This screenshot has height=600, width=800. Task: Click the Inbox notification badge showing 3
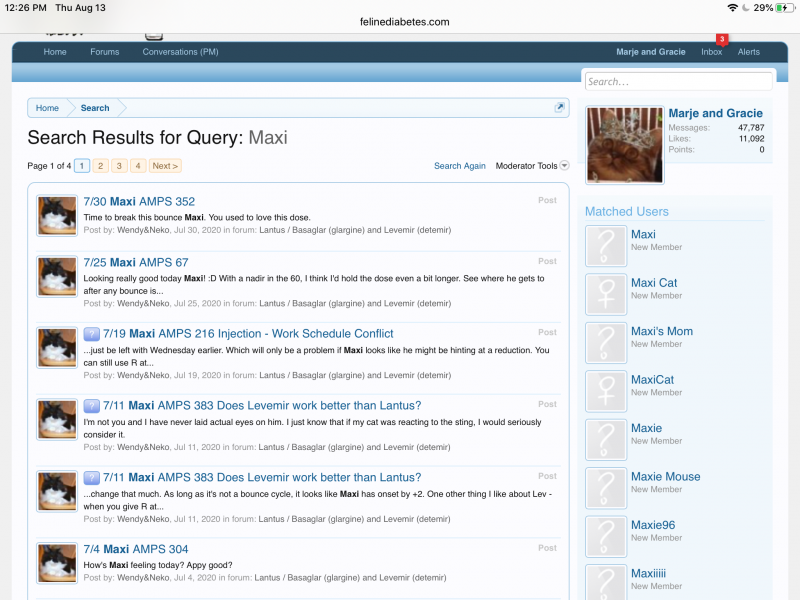pyautogui.click(x=721, y=39)
